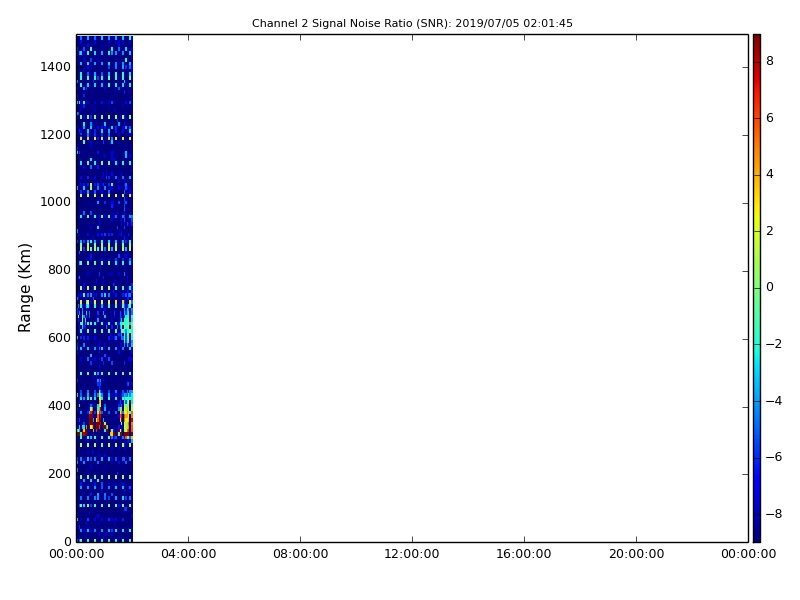Click the dark red top of the colorbar
Screen dimensions: 800x600
coord(757,41)
